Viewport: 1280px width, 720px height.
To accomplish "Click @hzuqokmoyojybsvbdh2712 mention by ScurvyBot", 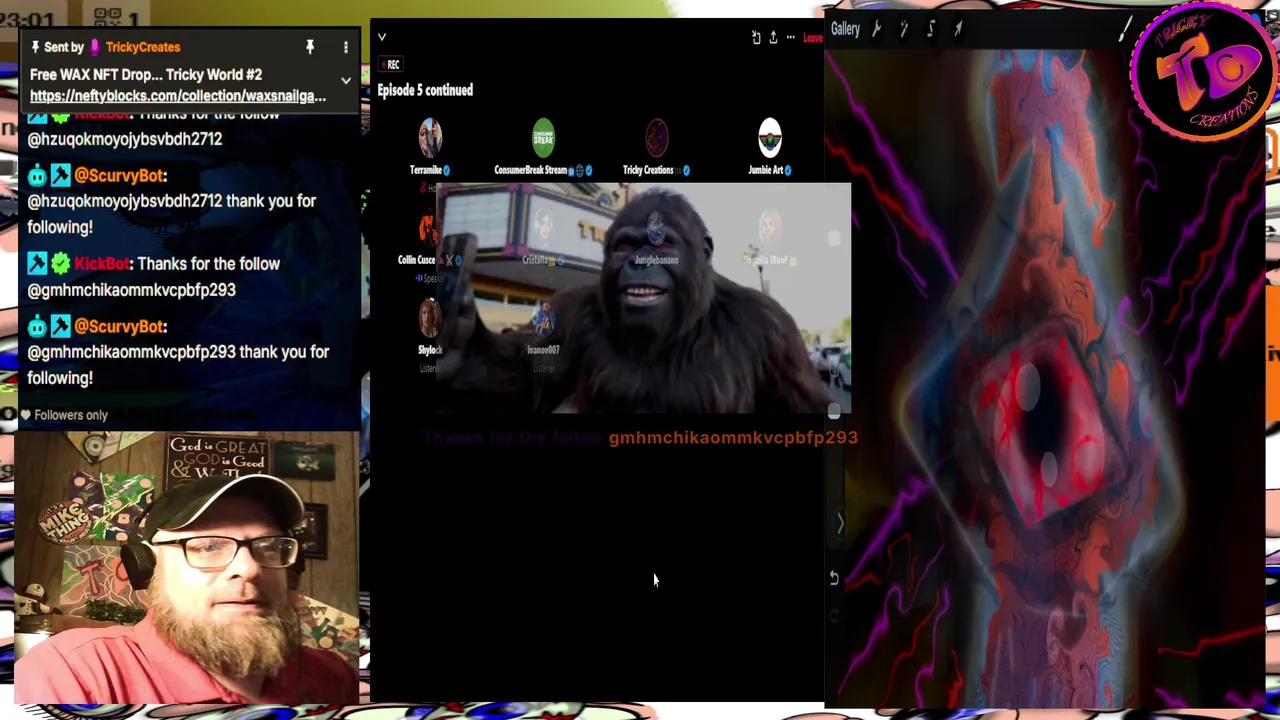I will [125, 201].
